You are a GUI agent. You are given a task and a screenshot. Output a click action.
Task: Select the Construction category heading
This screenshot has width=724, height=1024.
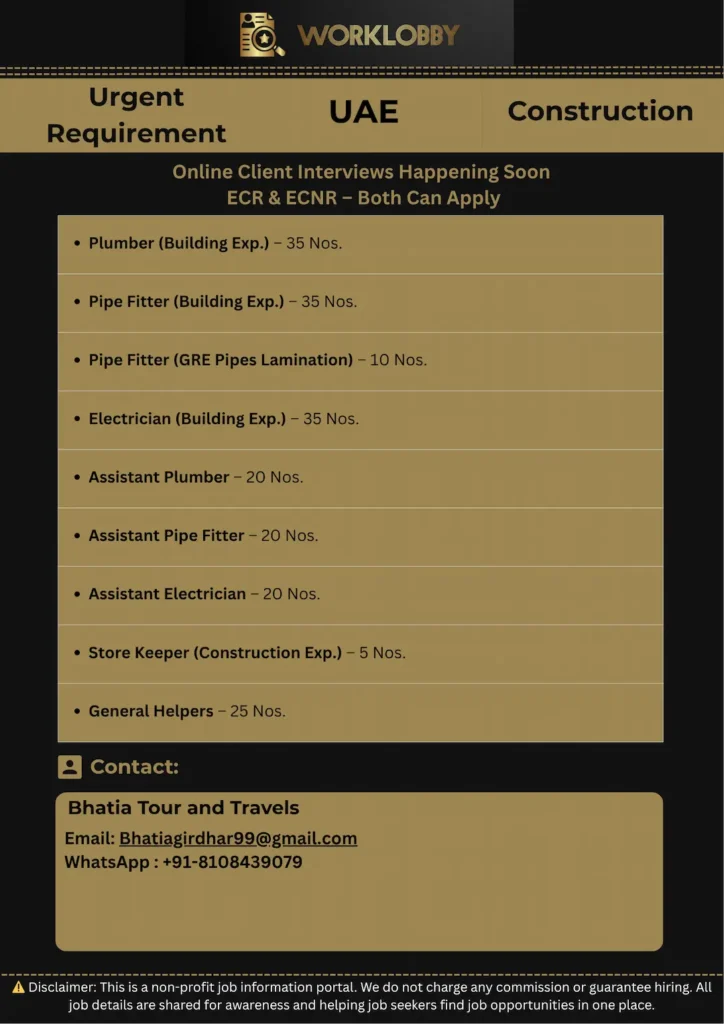point(600,111)
